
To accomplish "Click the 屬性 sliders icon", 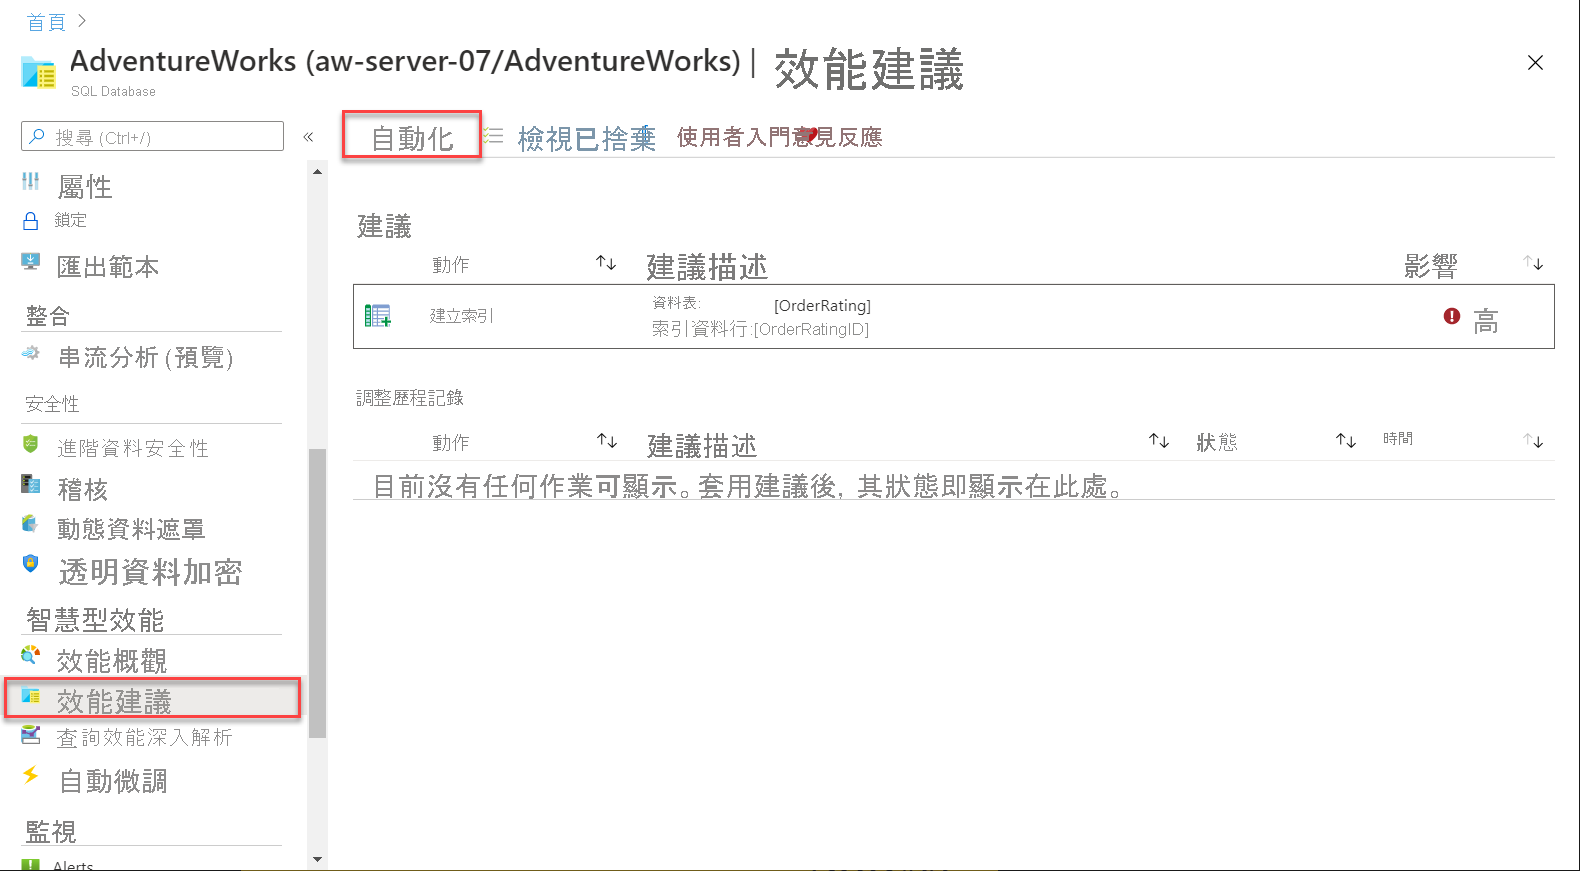I will [x=31, y=181].
